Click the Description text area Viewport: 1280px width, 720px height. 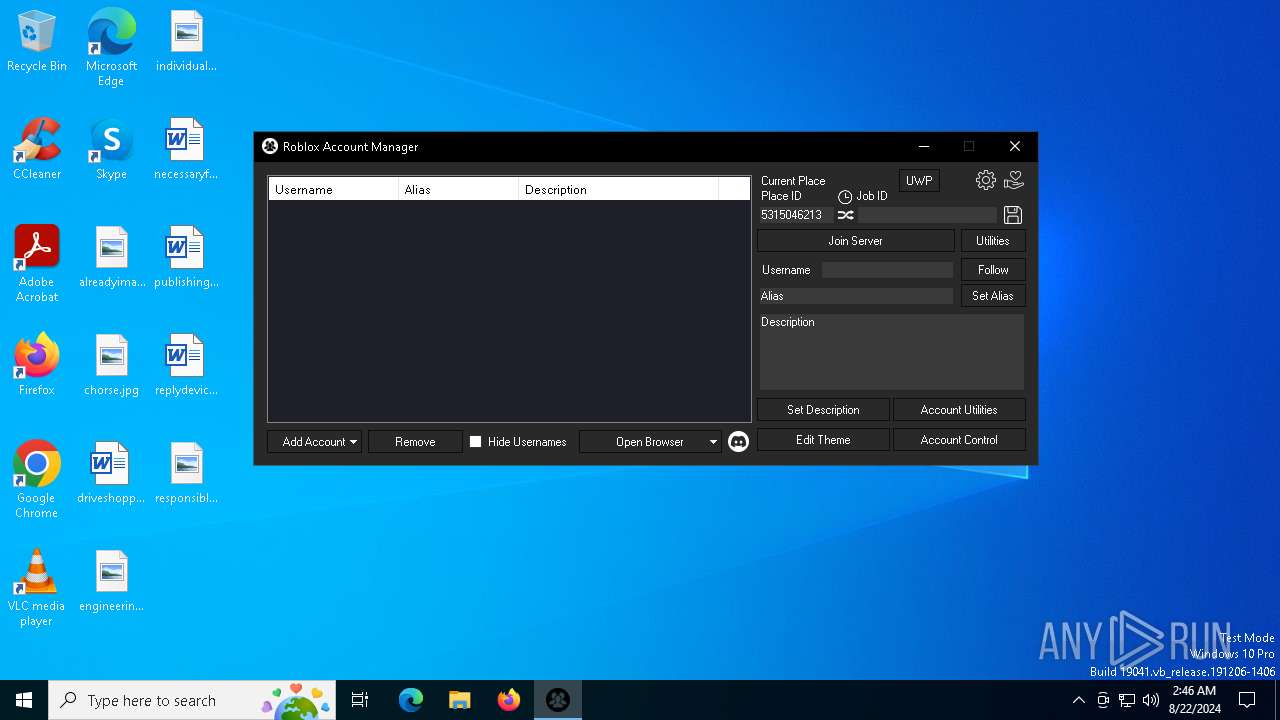point(891,352)
